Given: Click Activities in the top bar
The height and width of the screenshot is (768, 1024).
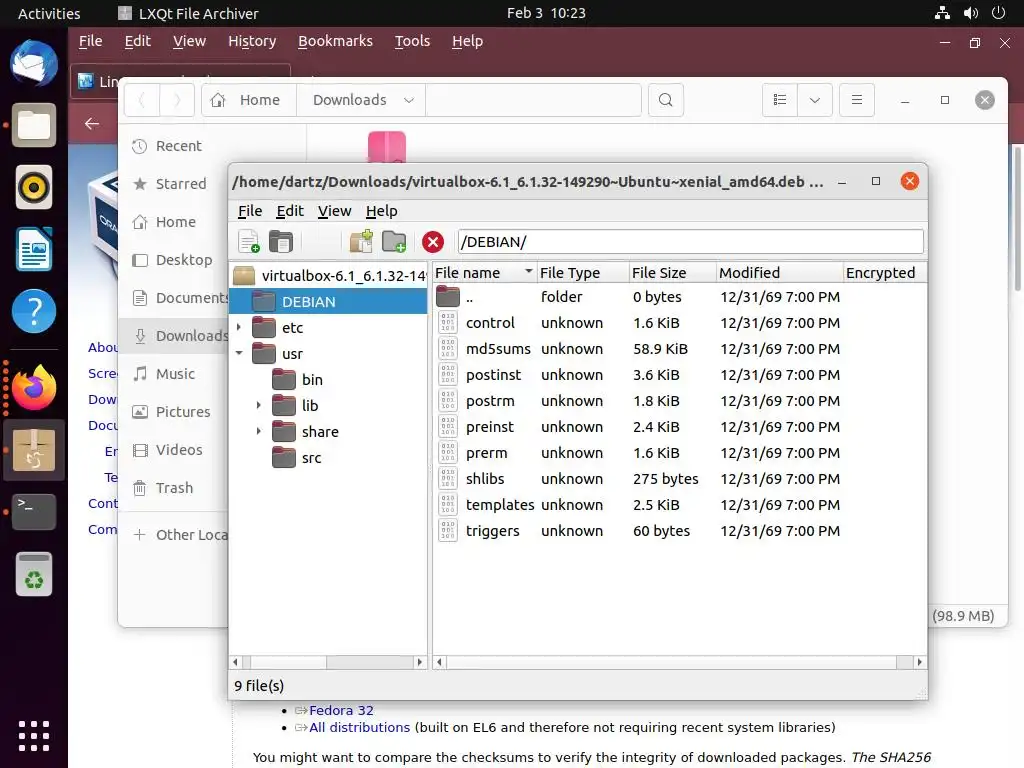Looking at the screenshot, I should (x=49, y=13).
